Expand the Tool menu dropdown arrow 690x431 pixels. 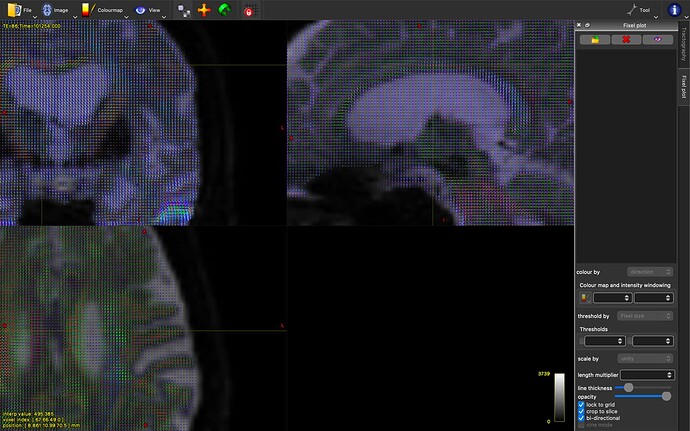pos(656,16)
